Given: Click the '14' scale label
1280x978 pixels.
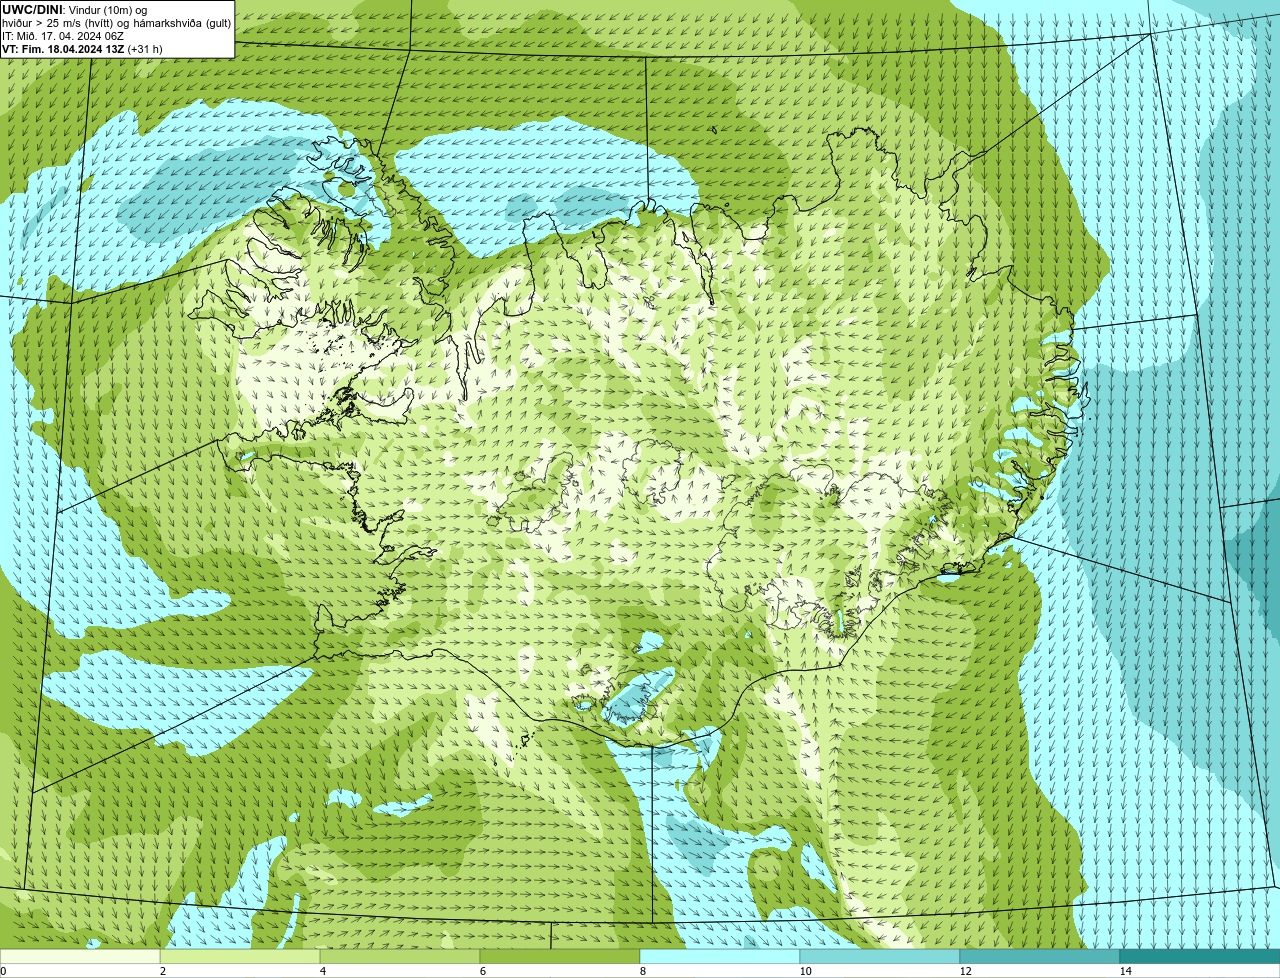Looking at the screenshot, I should click(x=1125, y=971).
